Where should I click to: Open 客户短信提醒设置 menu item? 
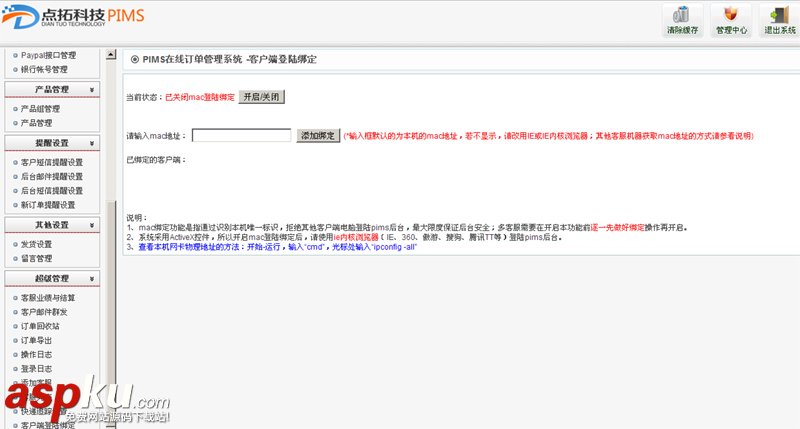[x=52, y=162]
